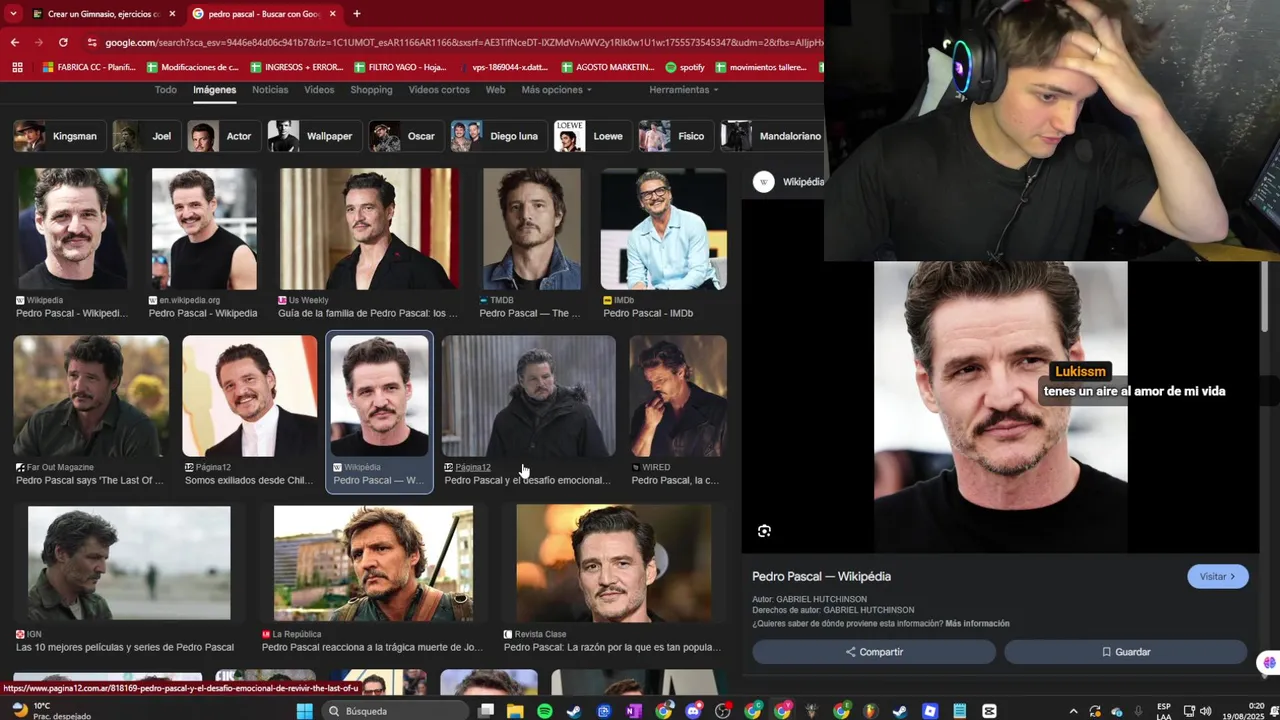This screenshot has width=1280, height=720.
Task: Open the weather widget showing 10°C
Action: [x=50, y=711]
